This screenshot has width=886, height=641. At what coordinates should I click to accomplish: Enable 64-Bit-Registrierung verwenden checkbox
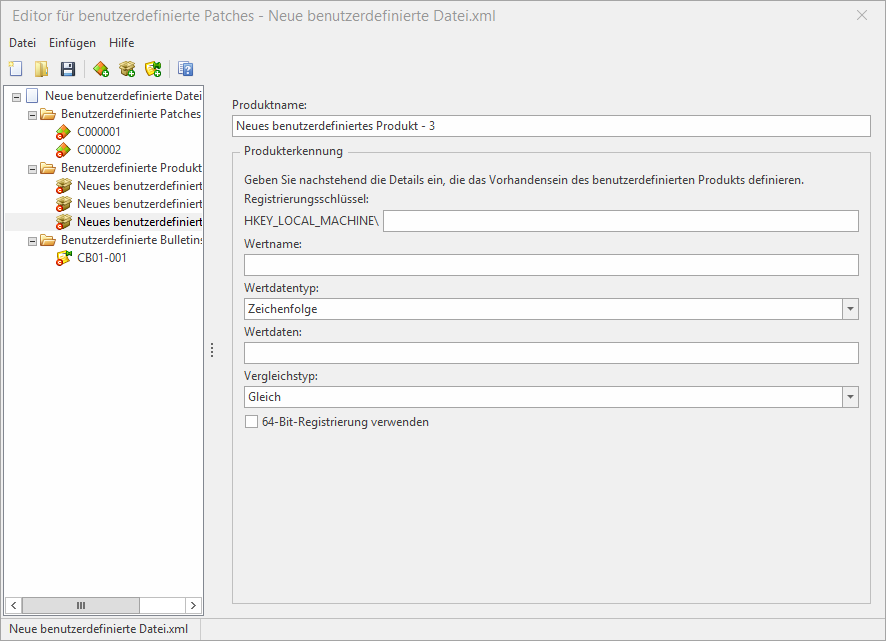(252, 422)
